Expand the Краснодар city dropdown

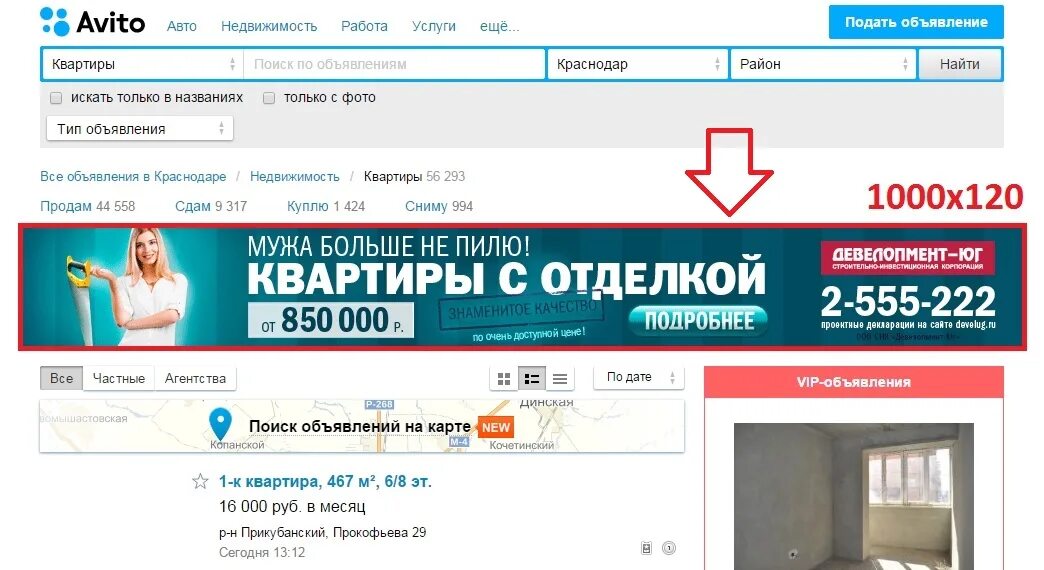(637, 64)
